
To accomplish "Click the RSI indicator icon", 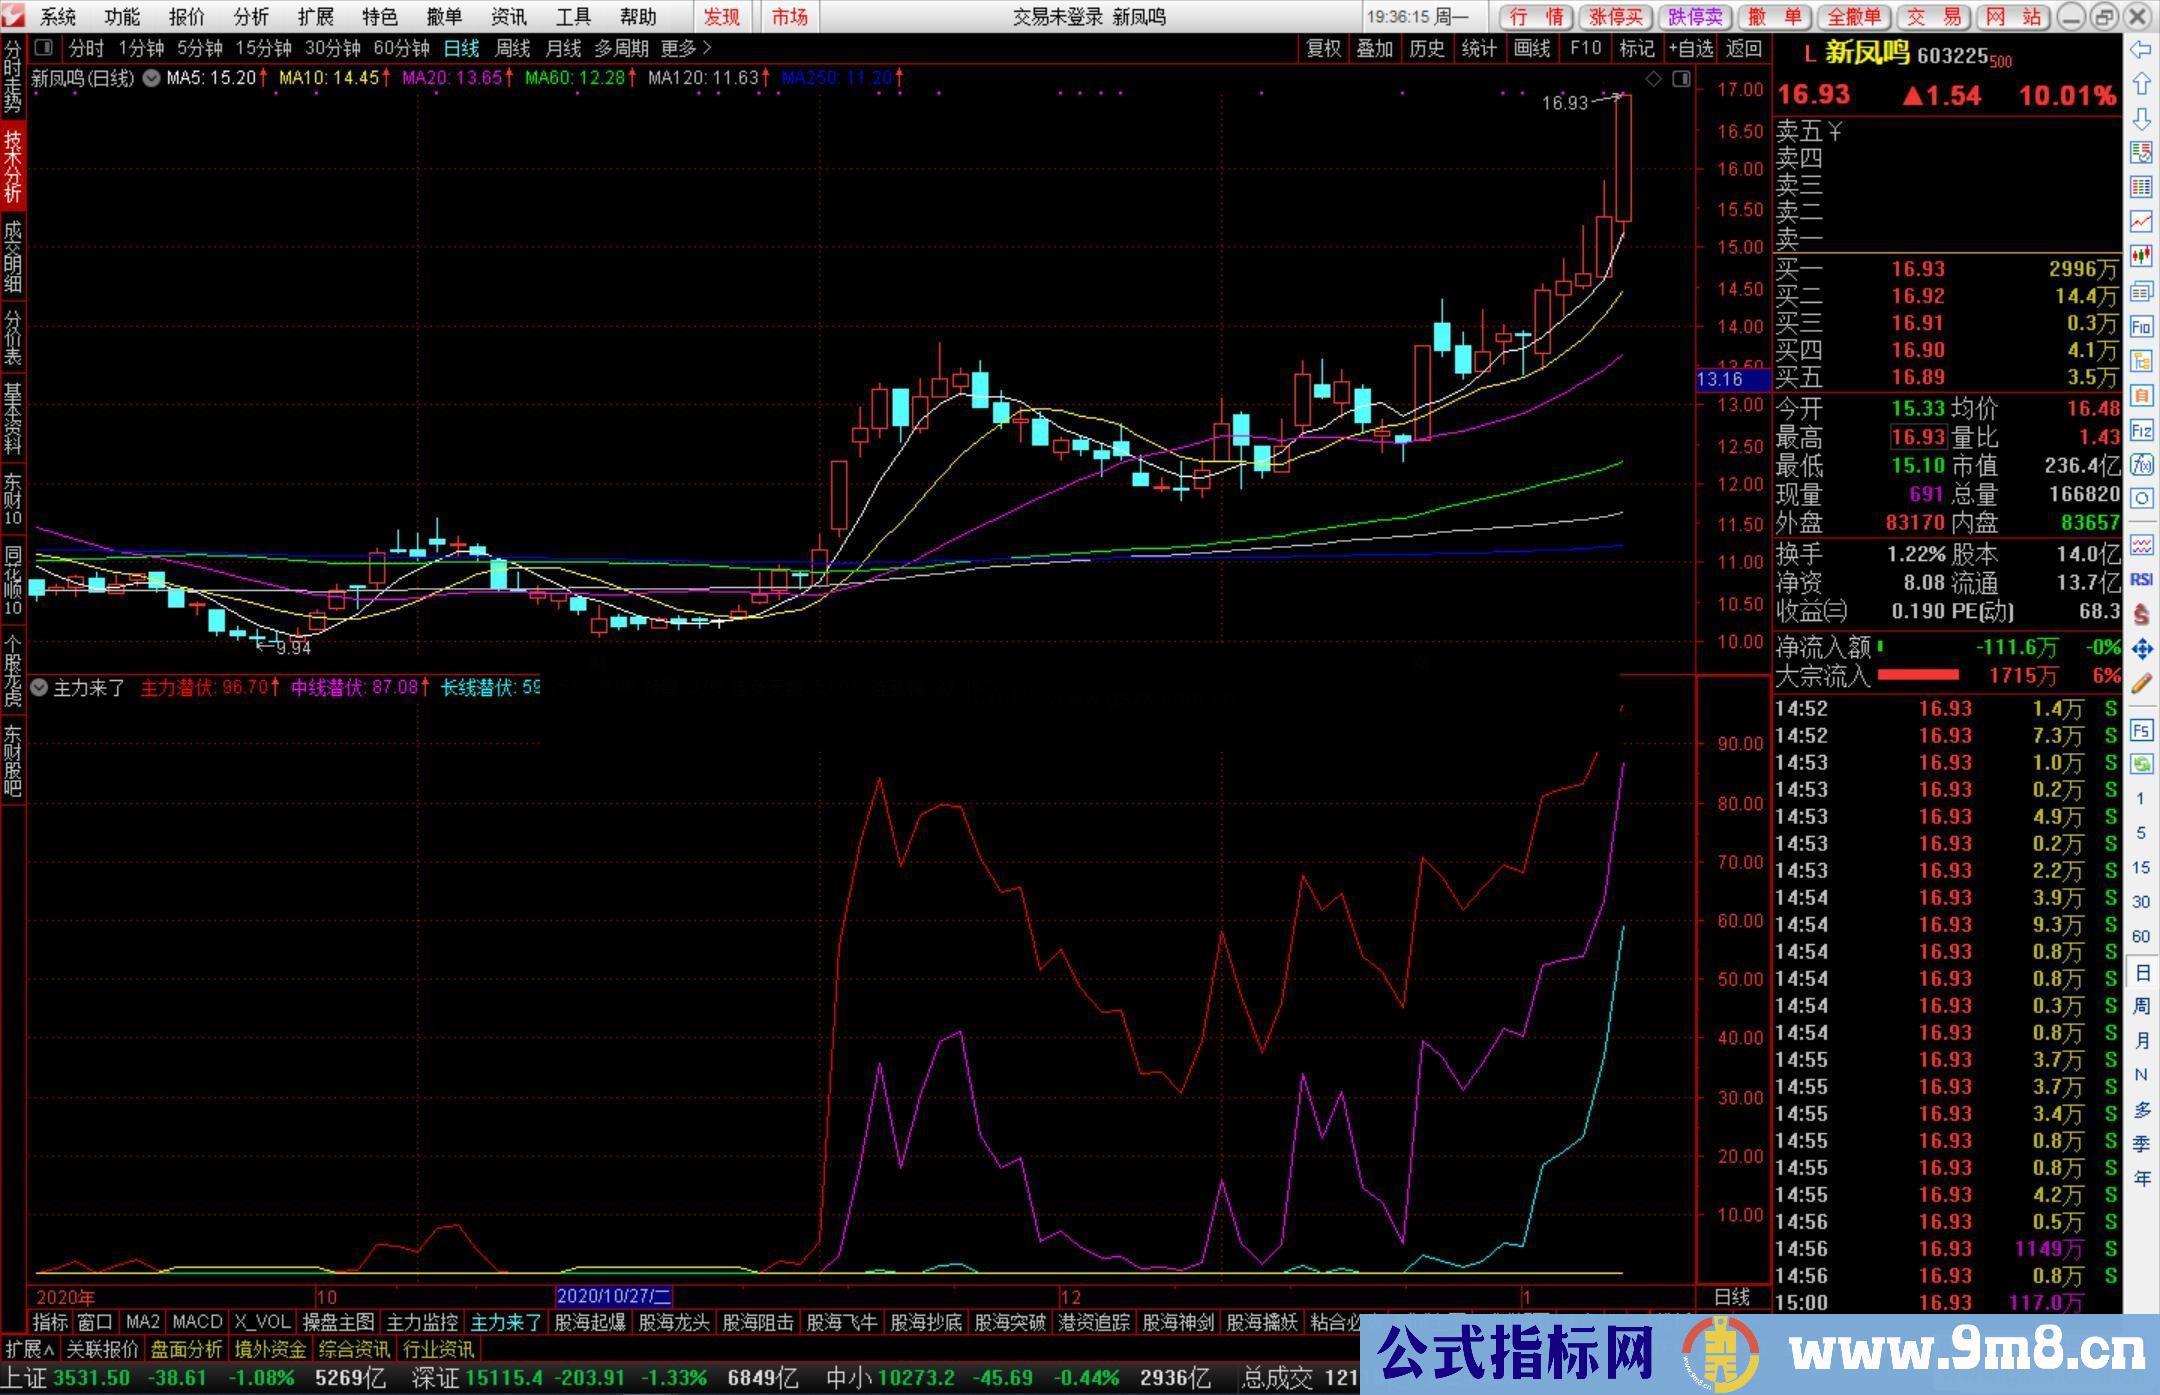I will pos(2141,579).
